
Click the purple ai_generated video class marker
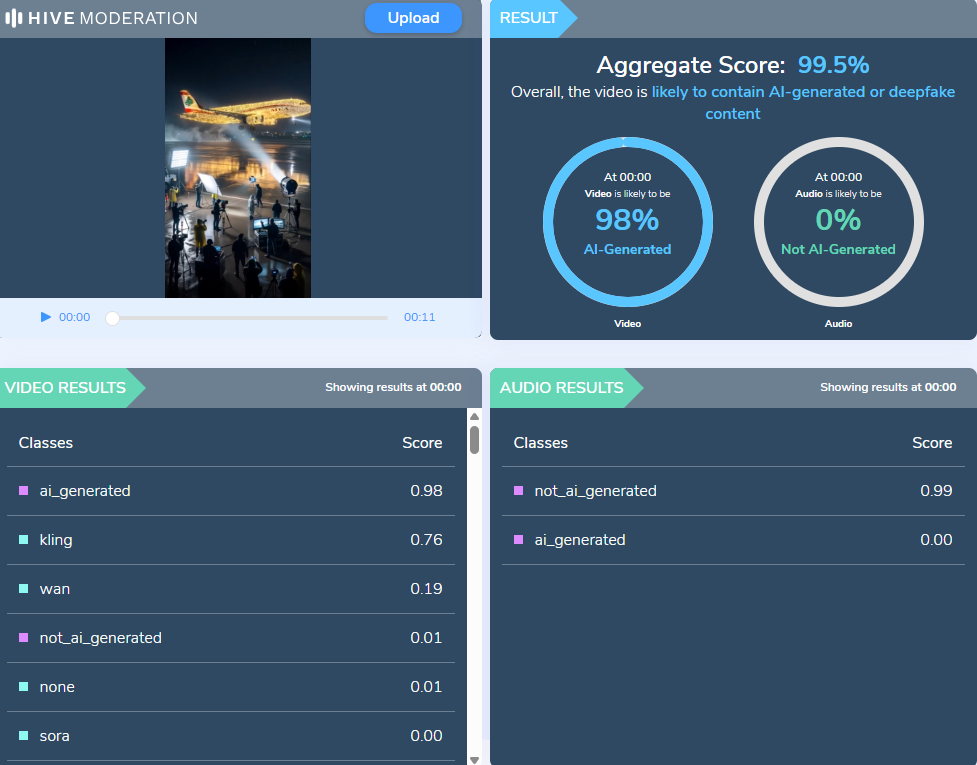pyautogui.click(x=24, y=491)
